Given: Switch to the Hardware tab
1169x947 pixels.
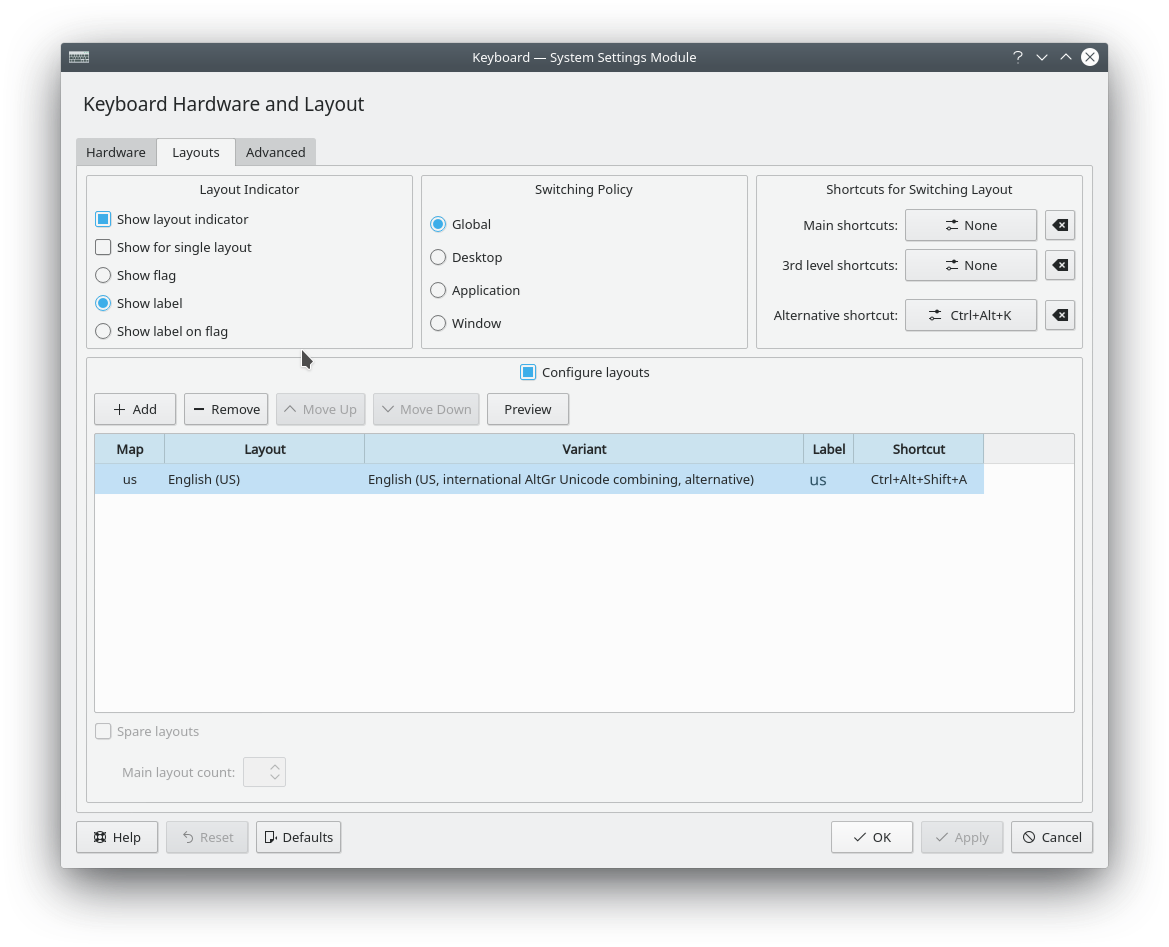Looking at the screenshot, I should click(116, 152).
